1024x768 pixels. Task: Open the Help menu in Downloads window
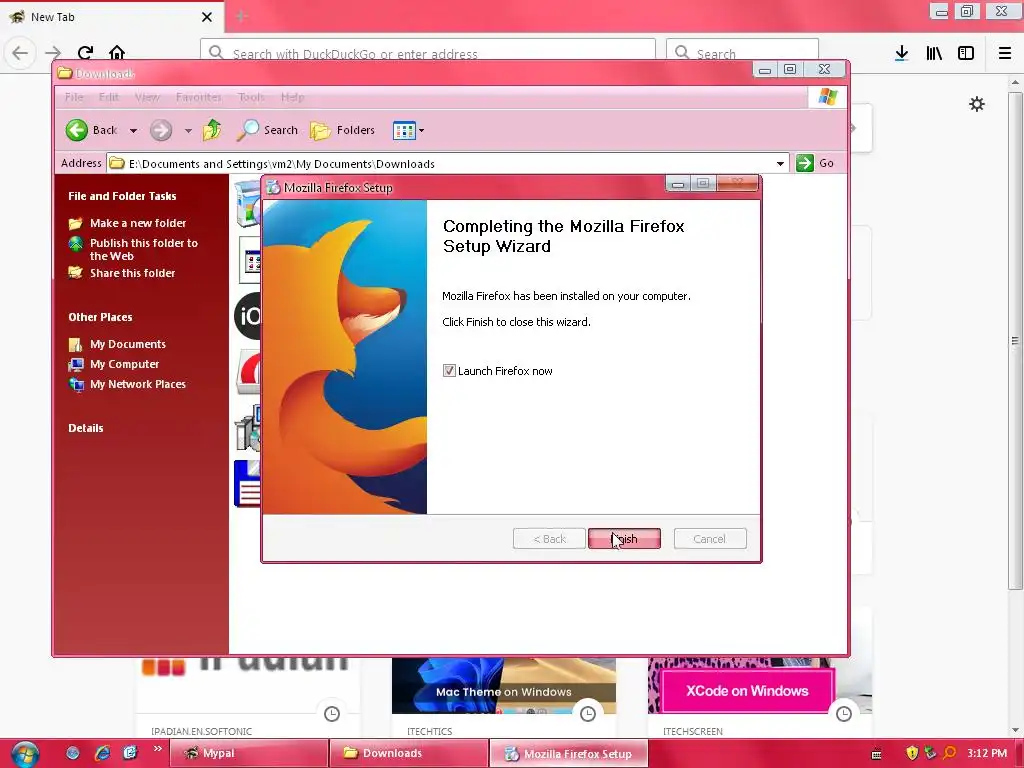293,97
